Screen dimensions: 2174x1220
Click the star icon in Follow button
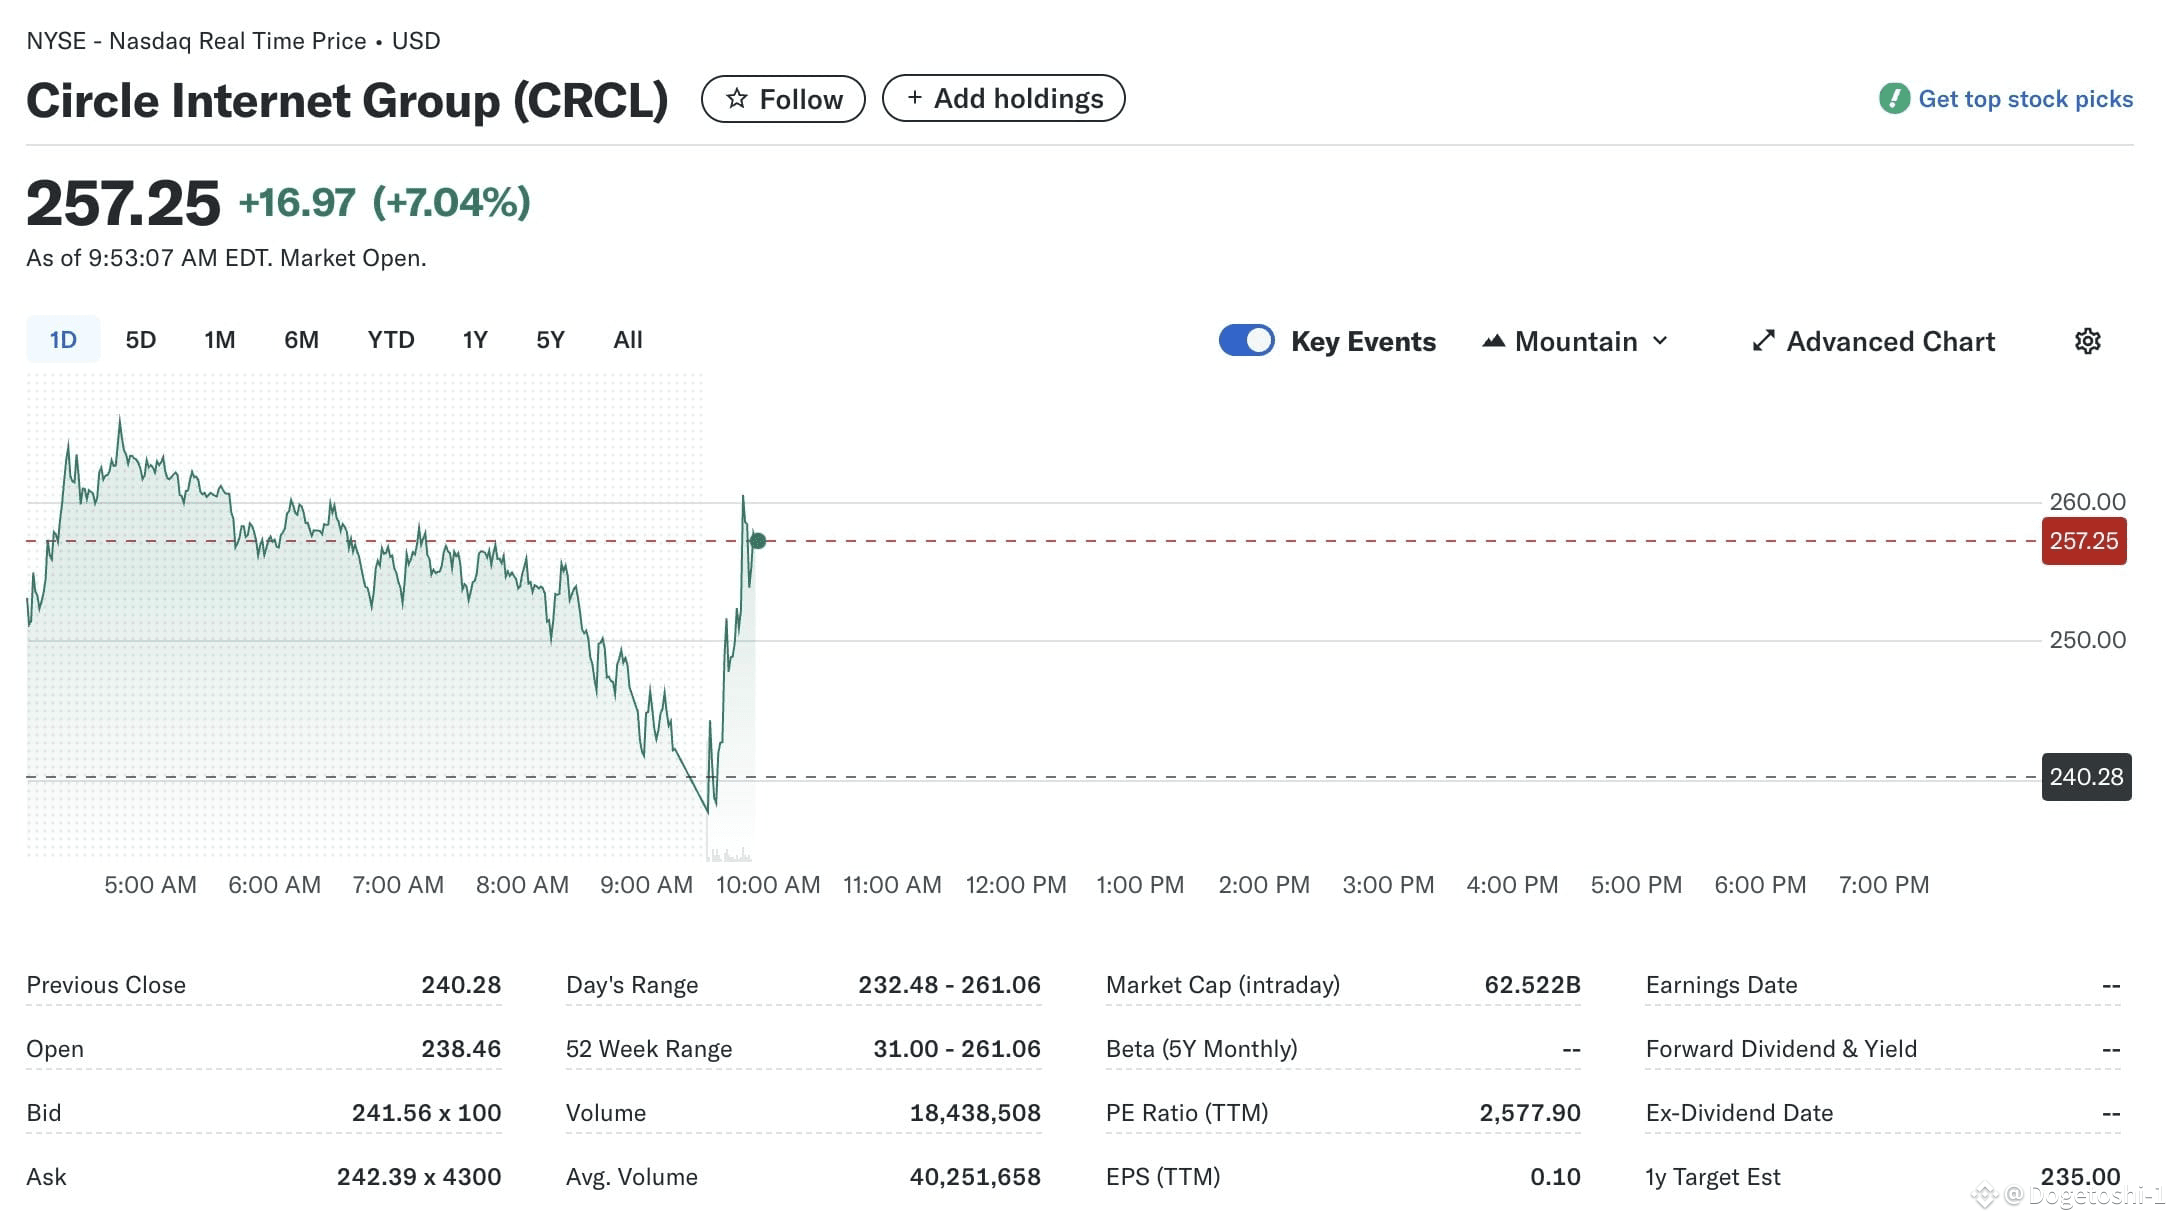[737, 98]
